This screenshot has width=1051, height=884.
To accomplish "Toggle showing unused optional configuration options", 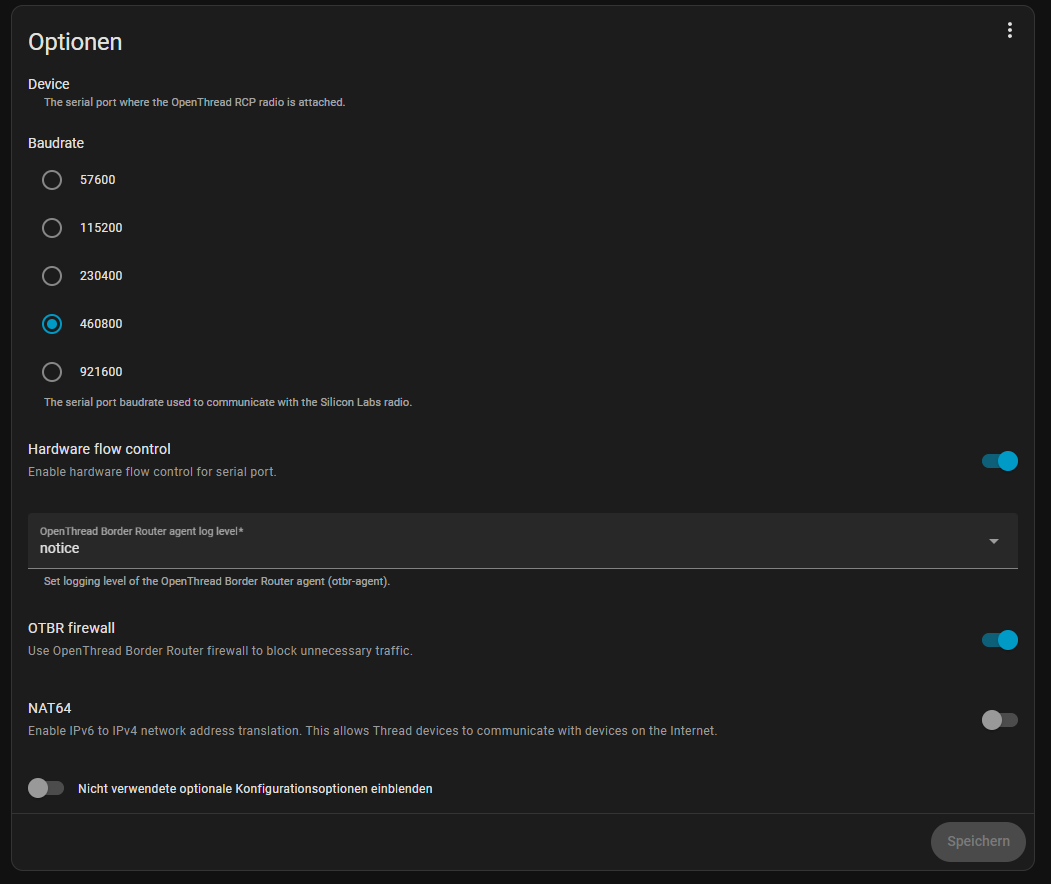I will click(46, 788).
